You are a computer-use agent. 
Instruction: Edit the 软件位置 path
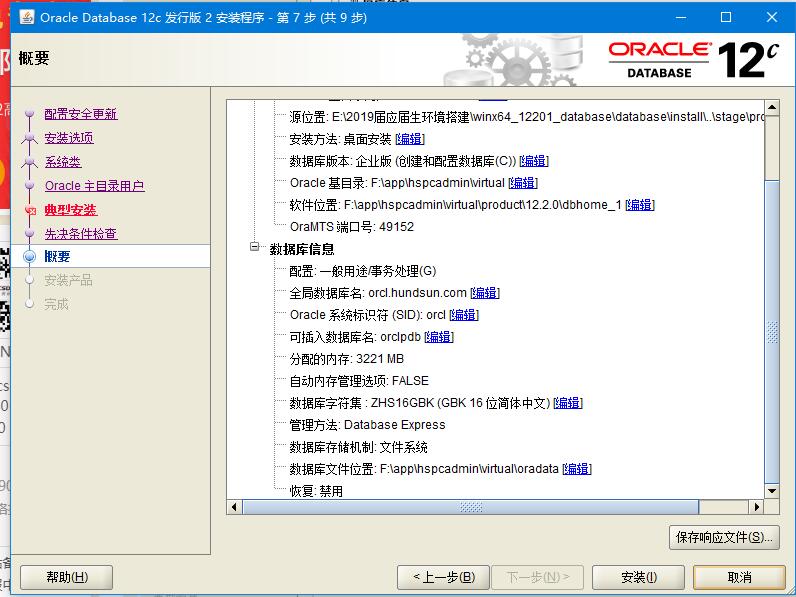pyautogui.click(x=640, y=205)
